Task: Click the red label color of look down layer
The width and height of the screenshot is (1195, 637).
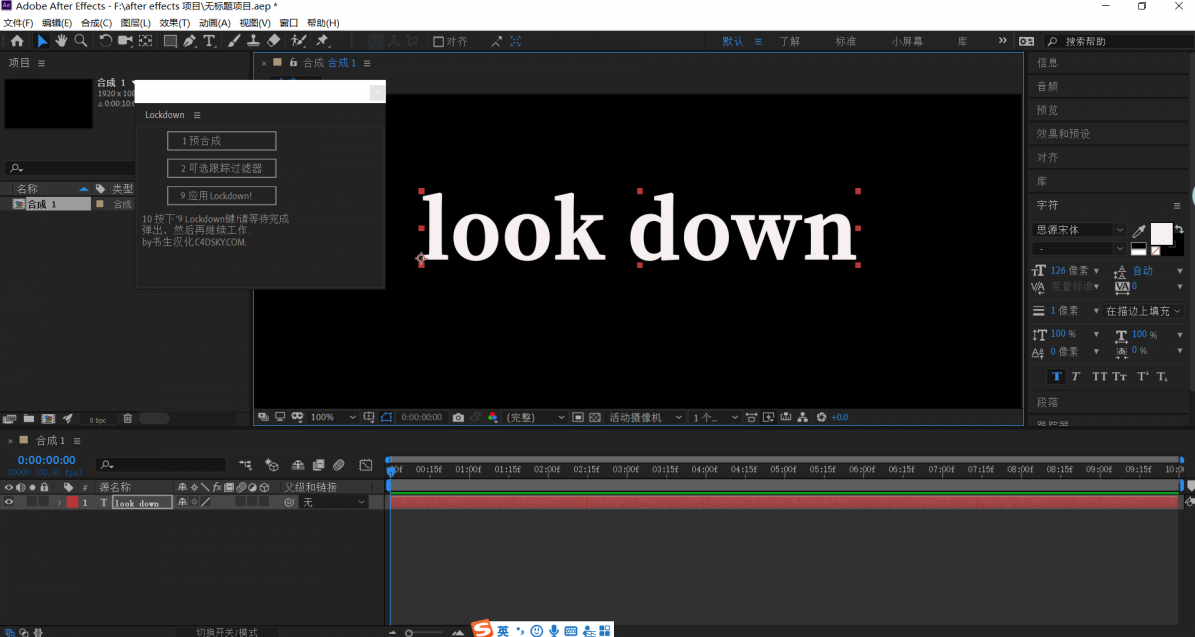Action: pos(72,502)
